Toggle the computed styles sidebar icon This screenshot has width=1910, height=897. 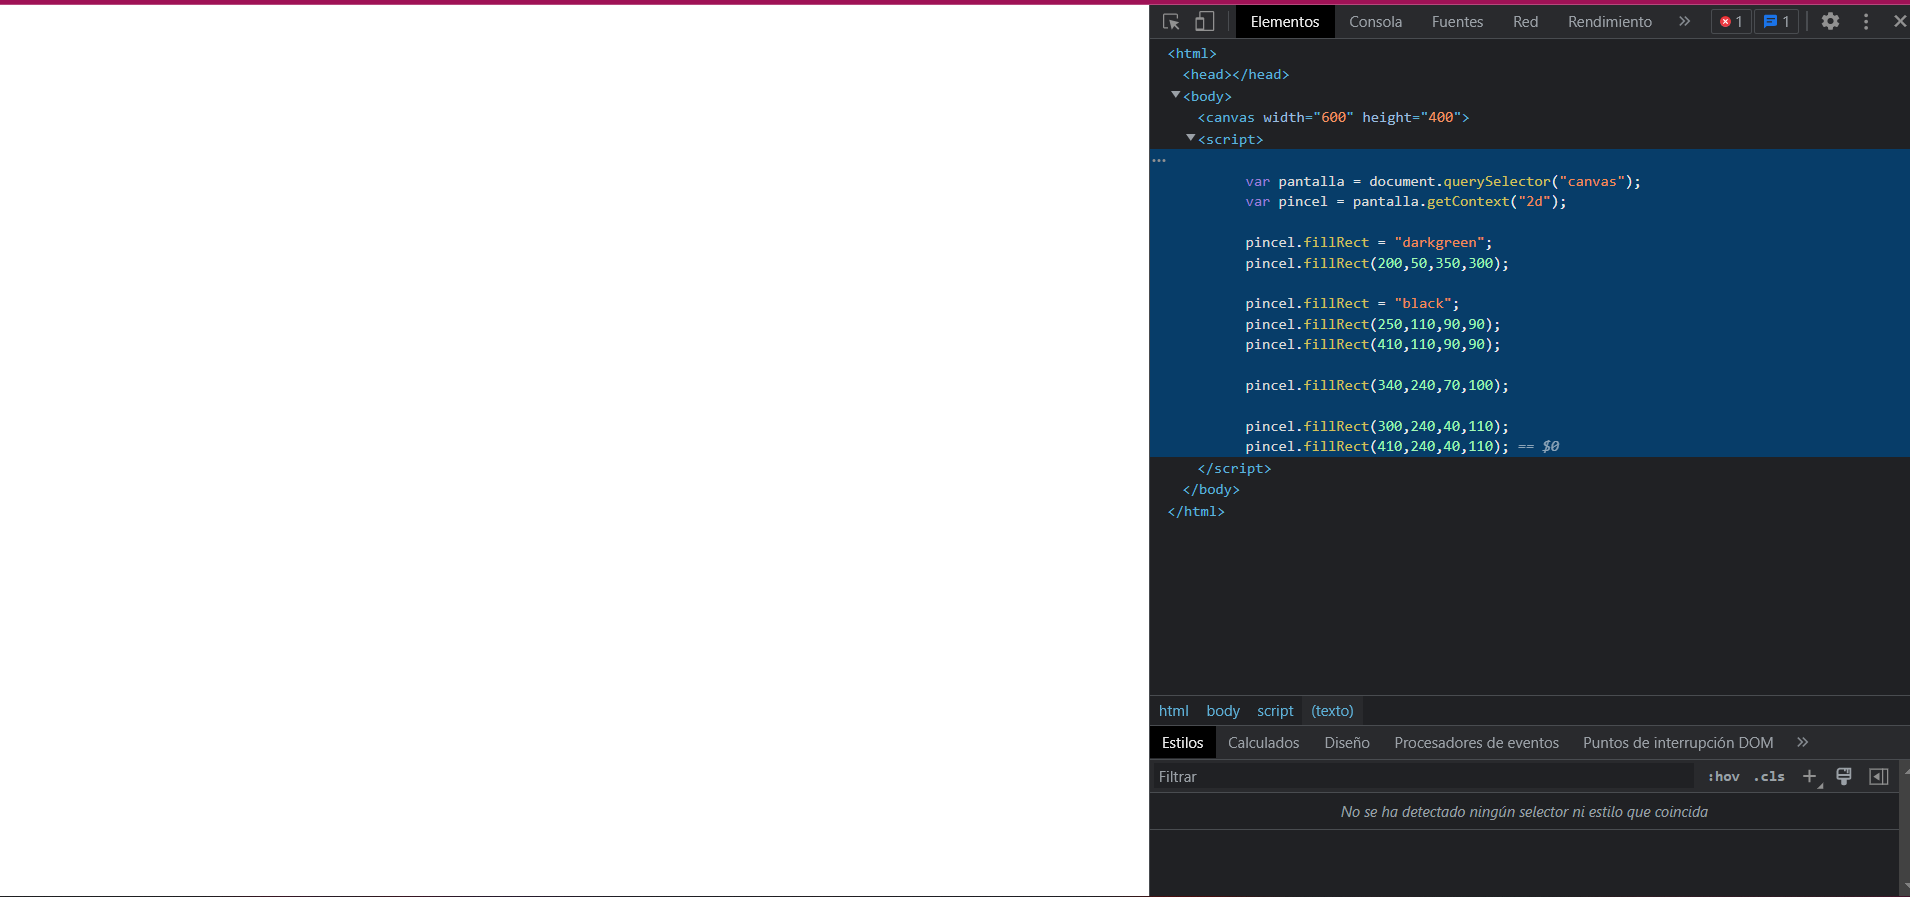1879,776
